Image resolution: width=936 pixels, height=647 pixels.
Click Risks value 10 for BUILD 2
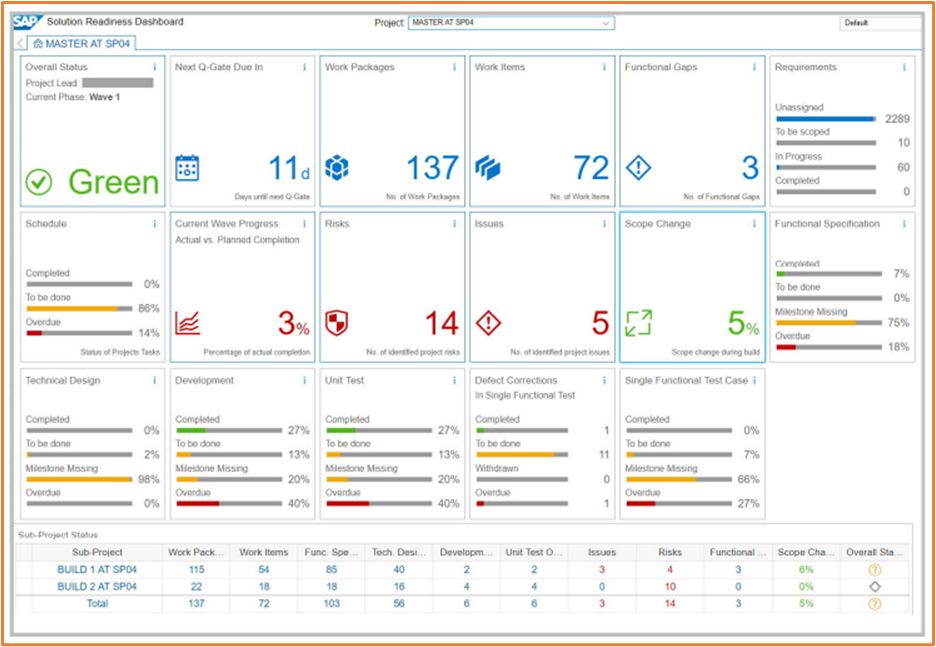(670, 587)
